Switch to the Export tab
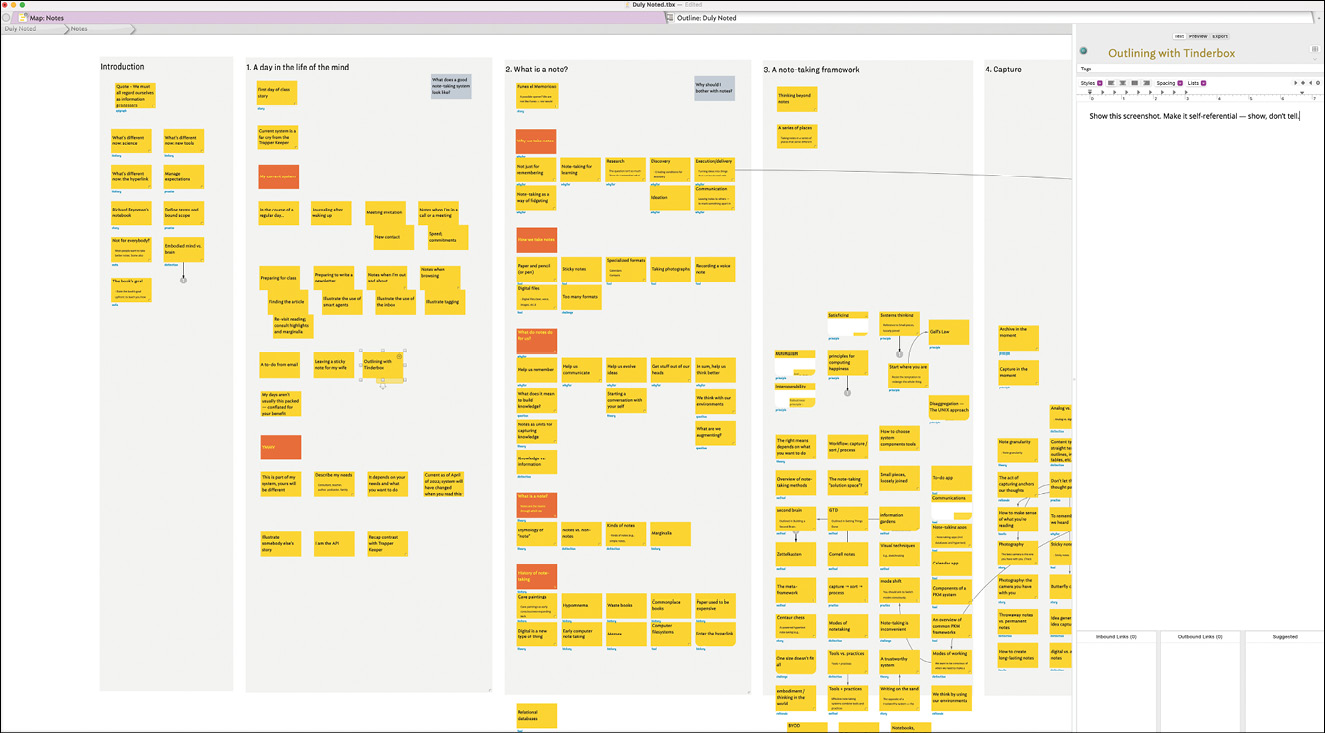This screenshot has width=1325, height=733. click(1220, 36)
